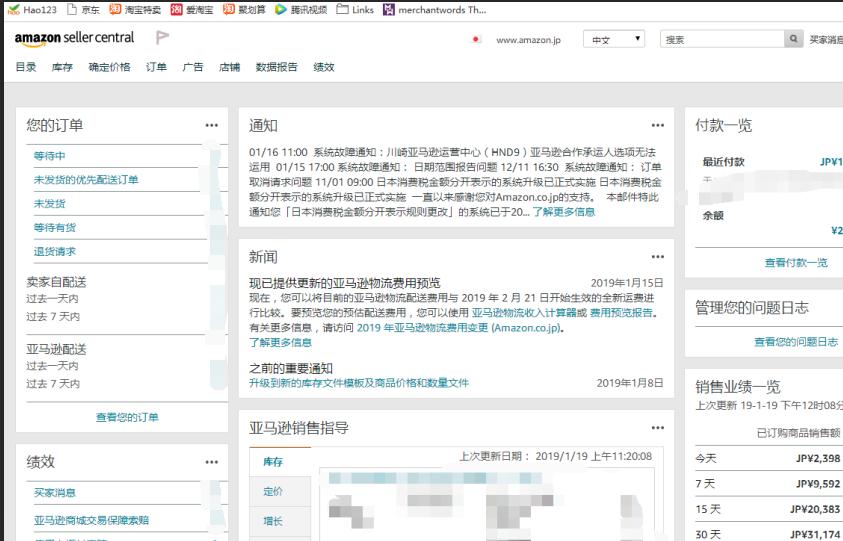Click 过去一天内 under 卖家自配送
843x541 pixels.
52,298
